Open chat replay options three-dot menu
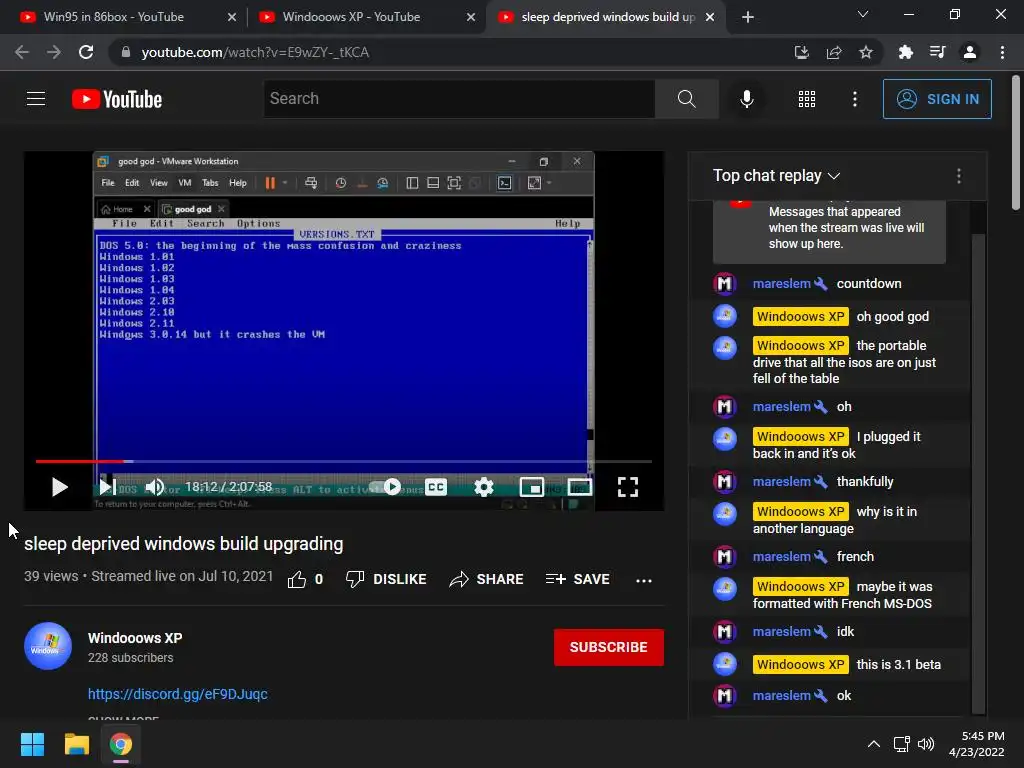This screenshot has width=1024, height=768. pyautogui.click(x=959, y=176)
